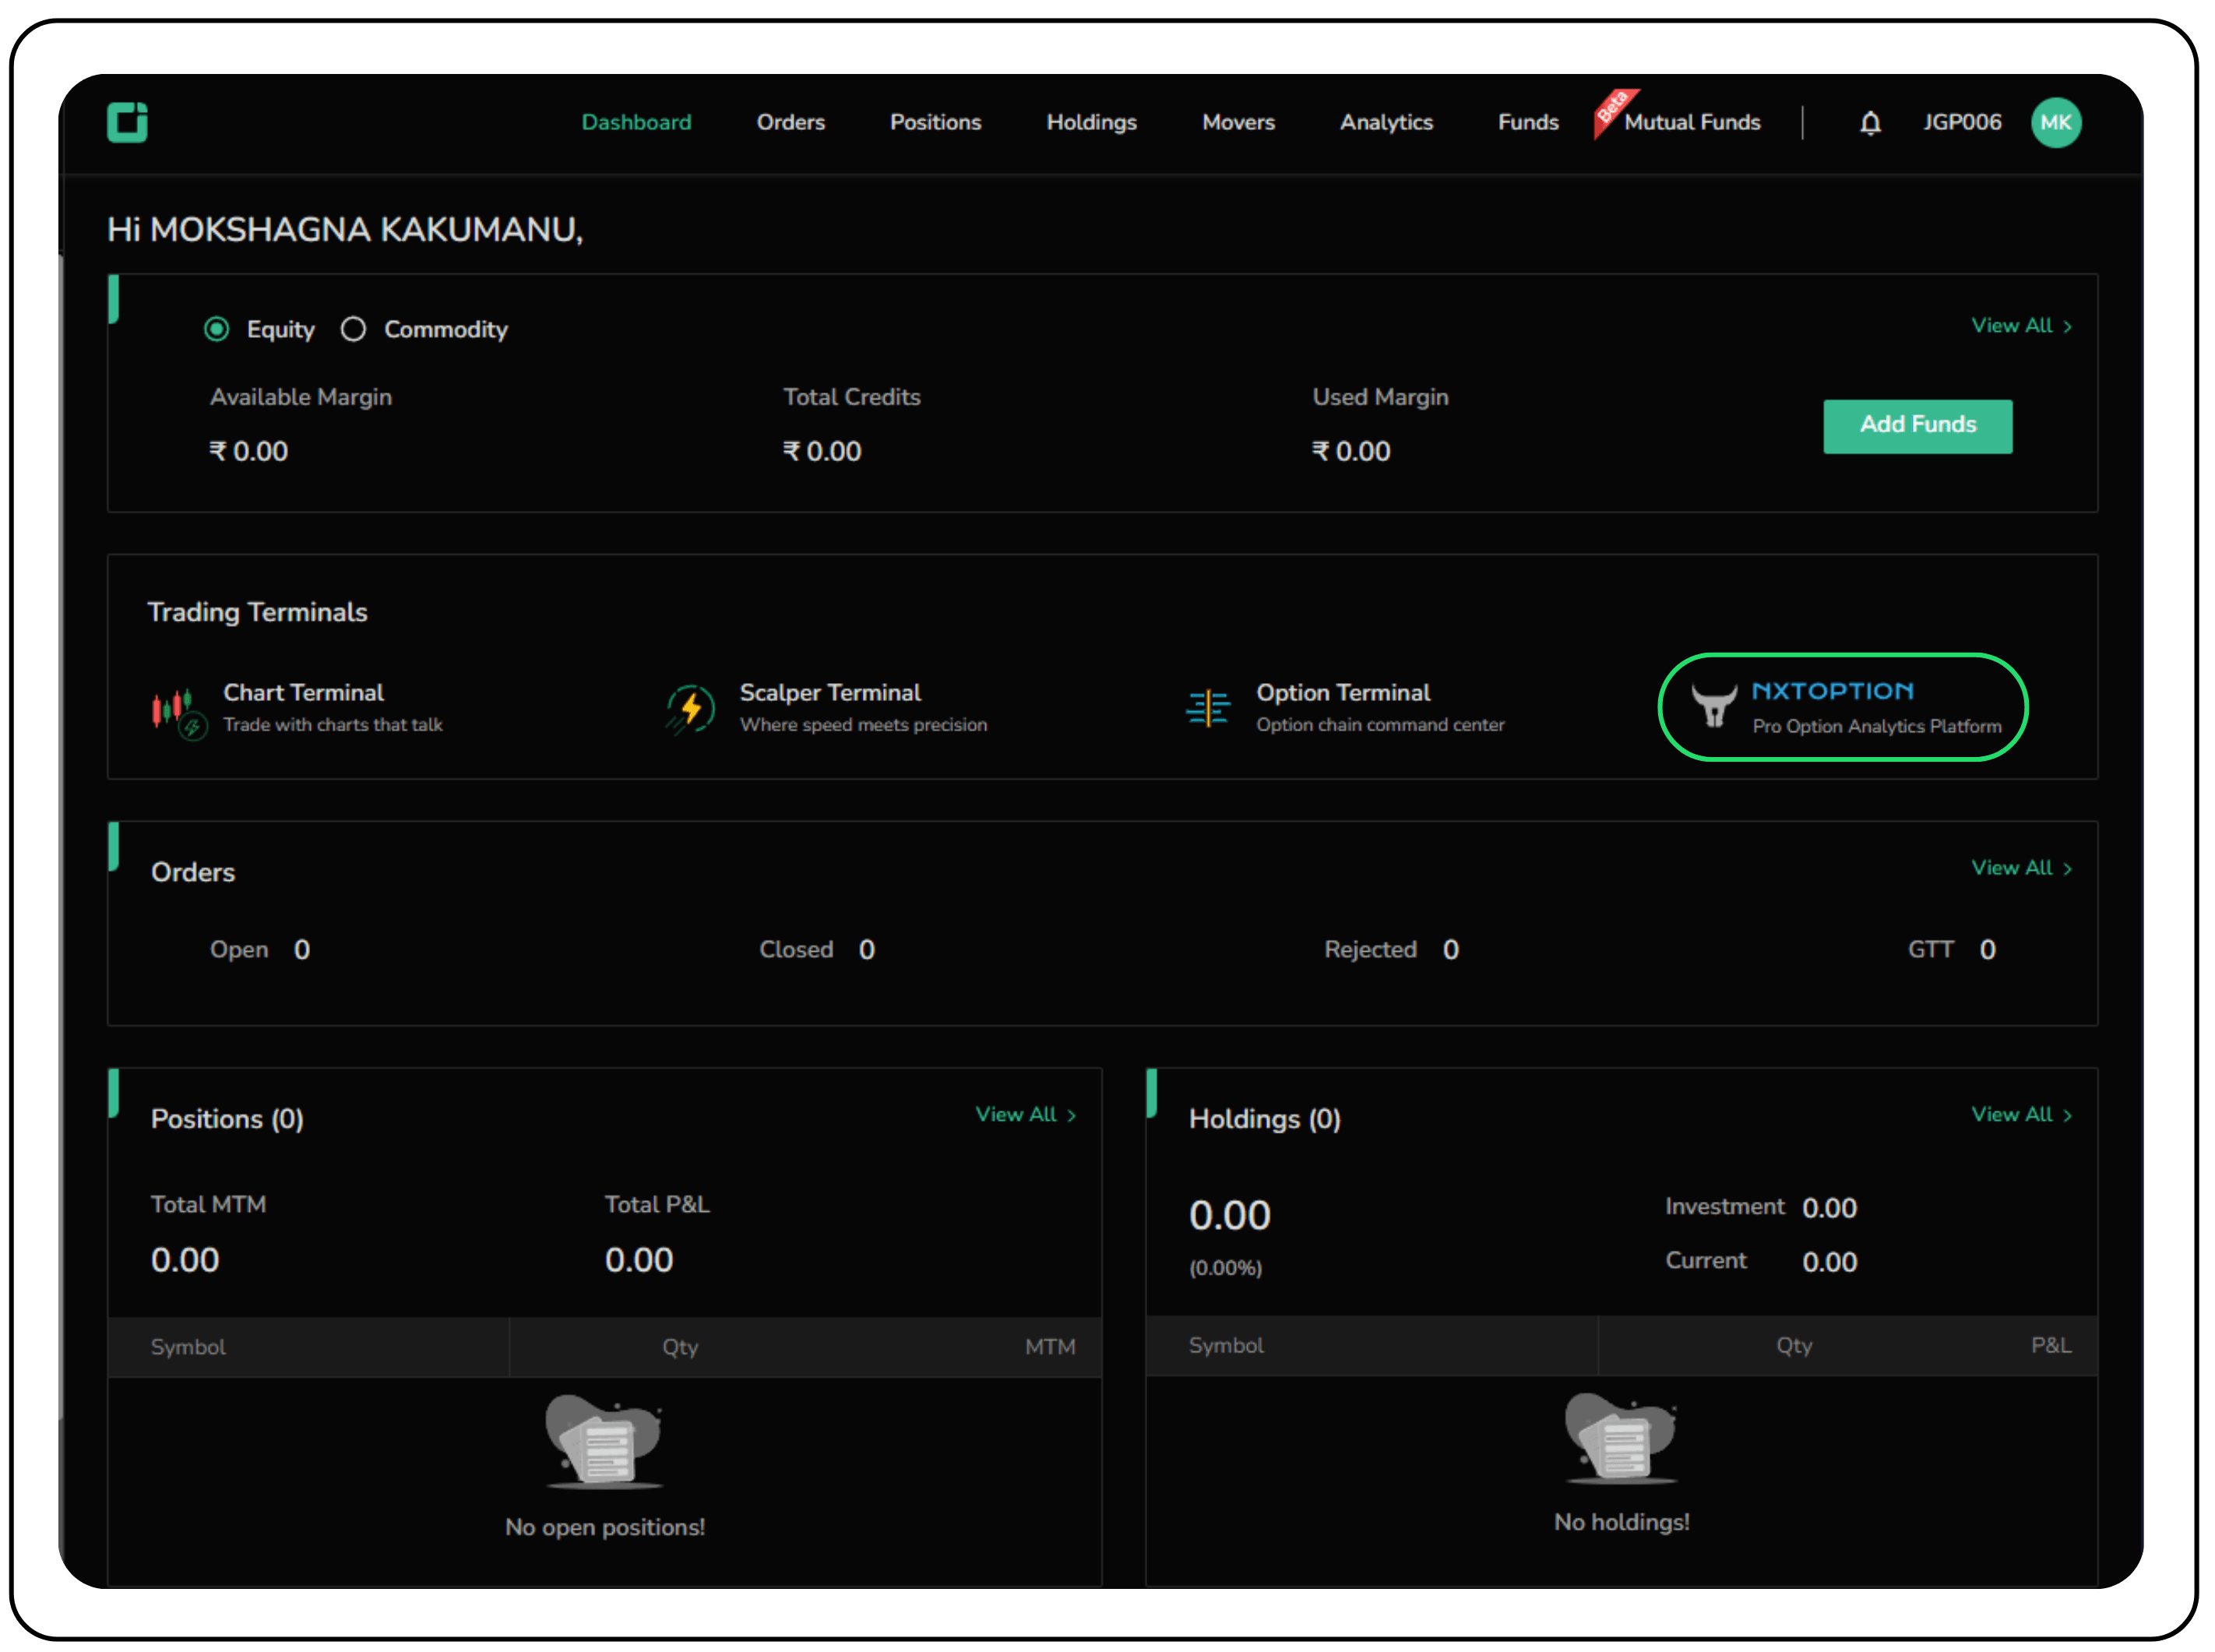Image resolution: width=2215 pixels, height=1652 pixels.
Task: Open the Option Terminal option chain icon
Action: [x=1207, y=708]
